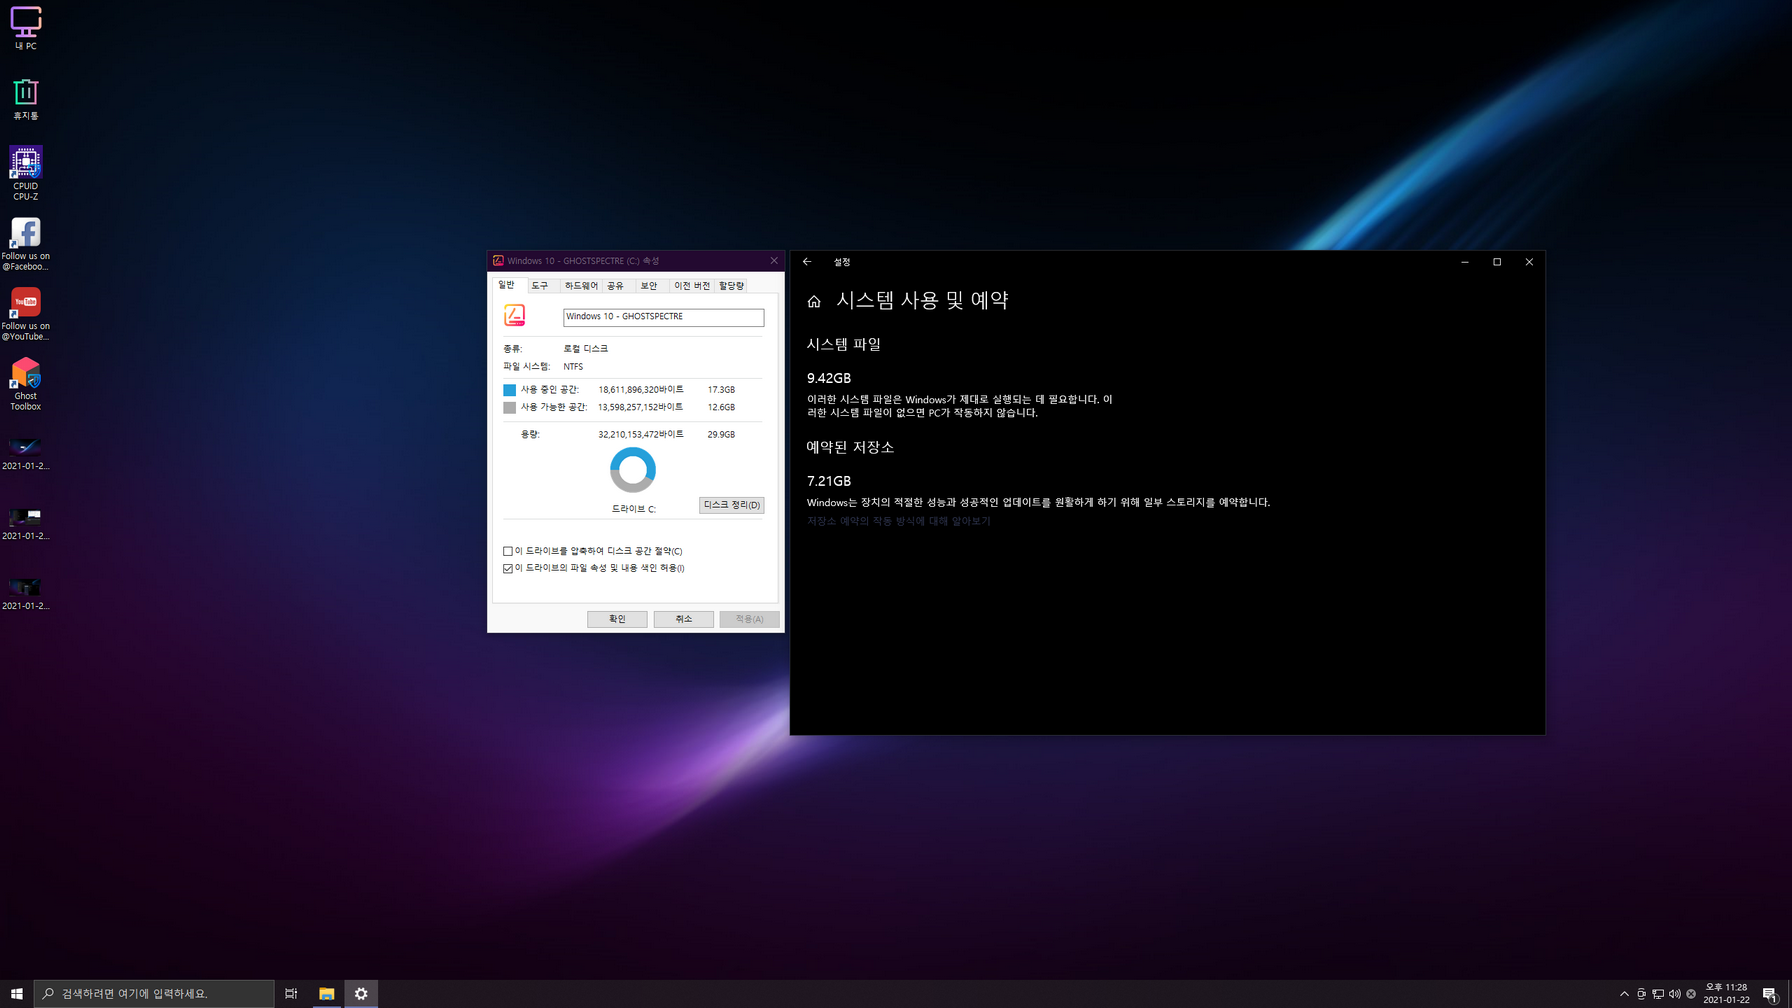1792x1008 pixels.
Task: Click the 디스크 정리(D) button
Action: (731, 505)
